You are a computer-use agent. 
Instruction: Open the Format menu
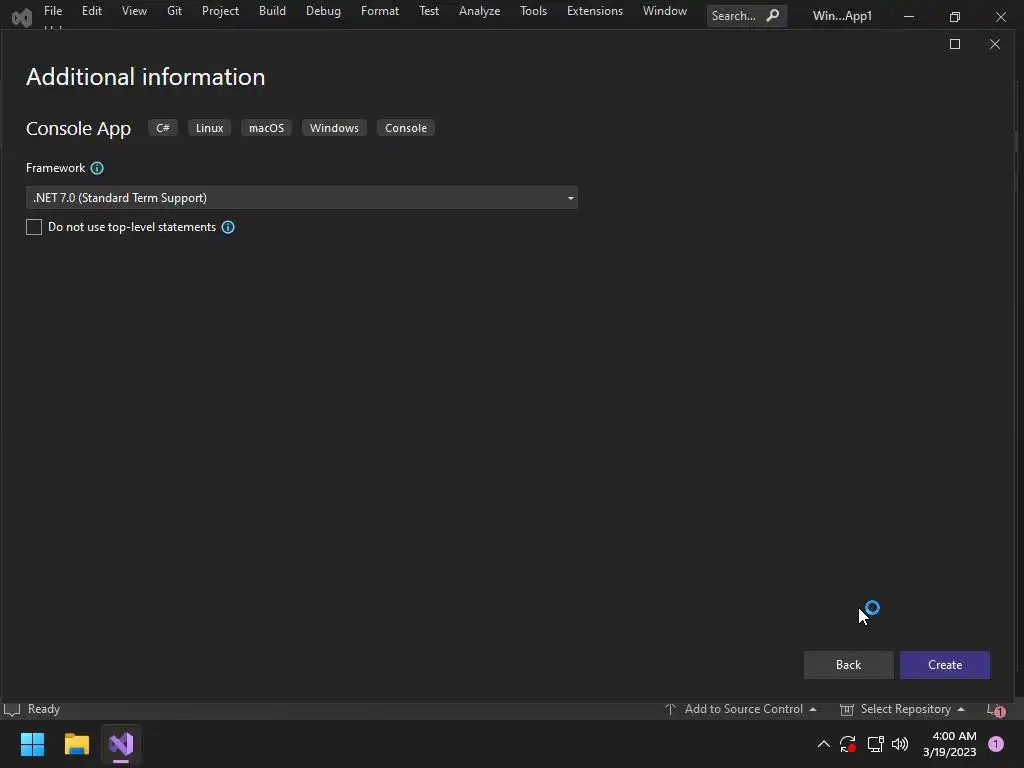point(379,11)
